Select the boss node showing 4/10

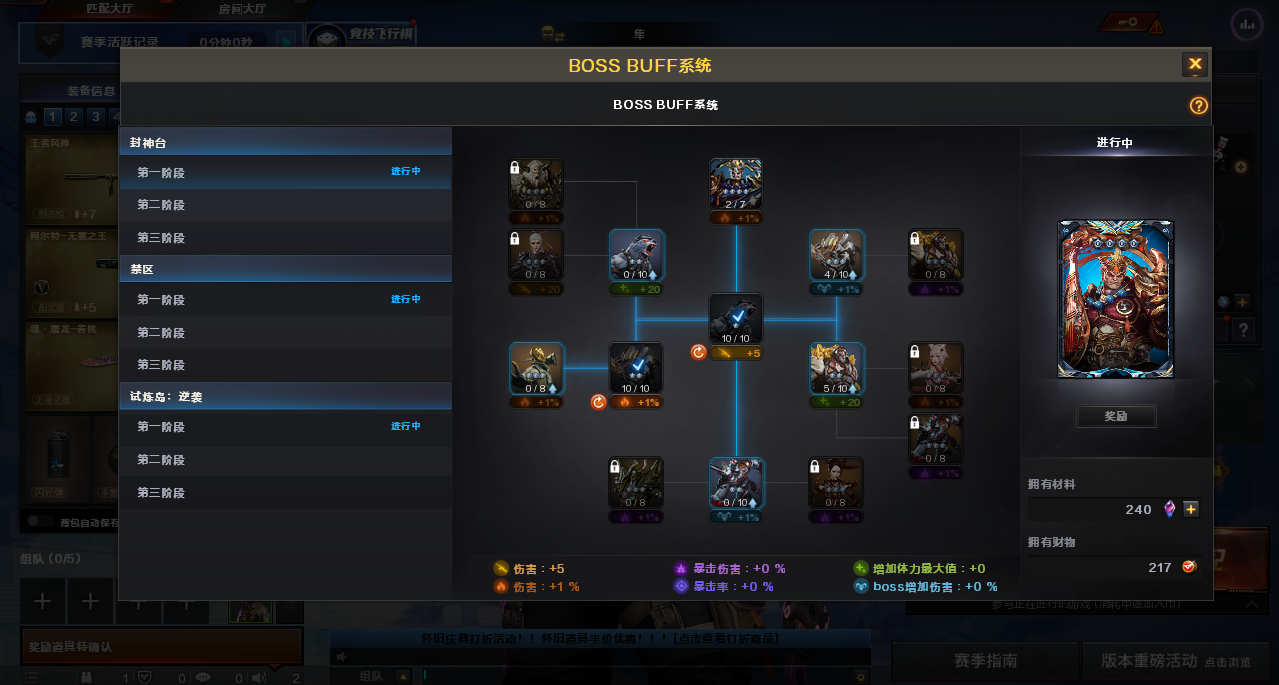(837, 256)
